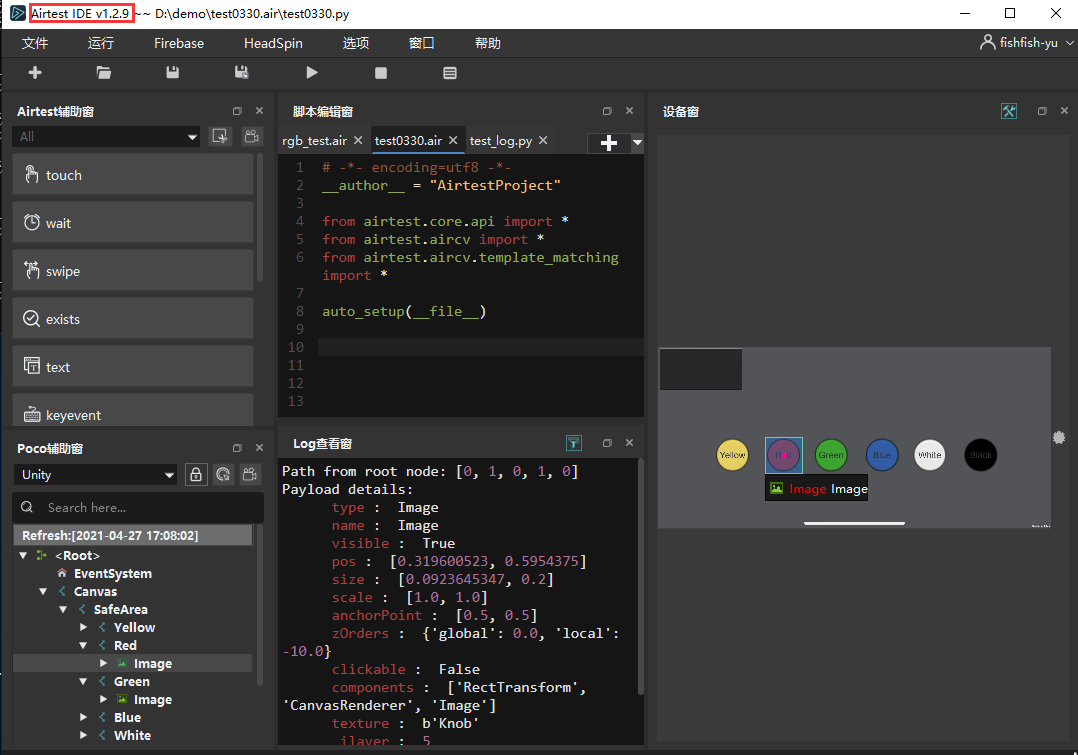Open the 窗口 menu
This screenshot has height=755, width=1078.
tap(421, 43)
